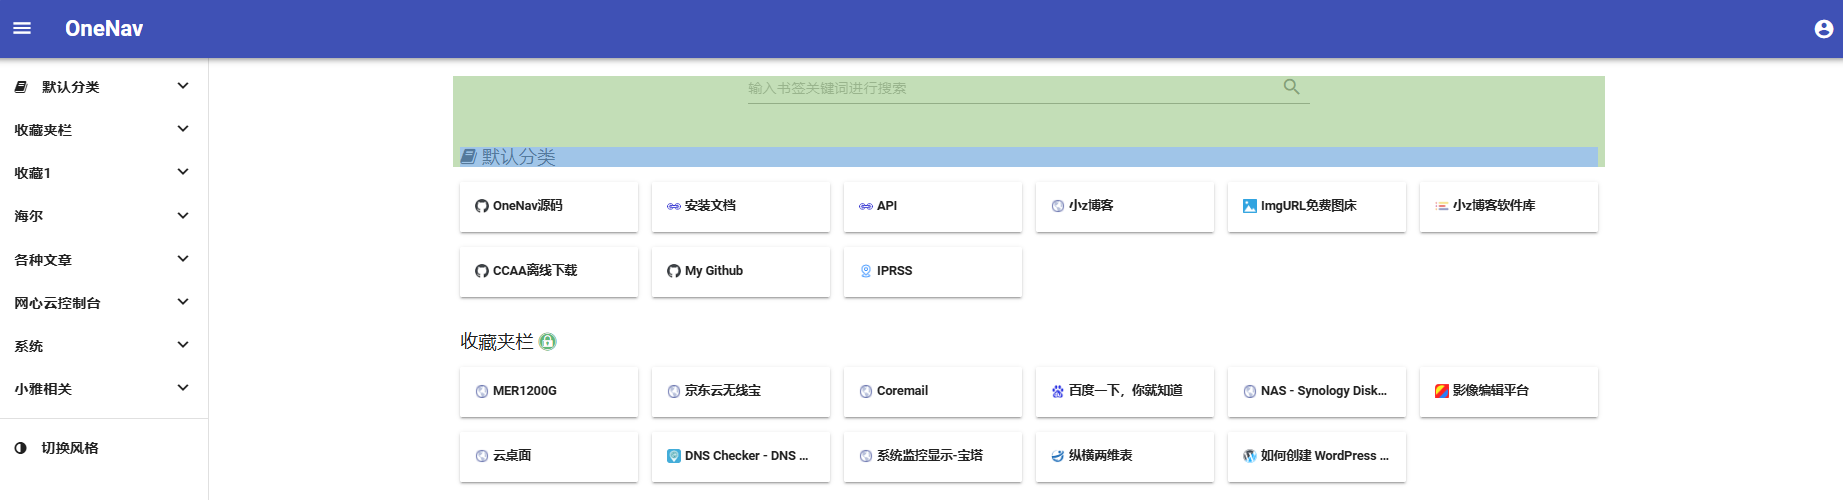Open the DNS Checker bookmark card
This screenshot has height=500, width=1843.
(740, 456)
